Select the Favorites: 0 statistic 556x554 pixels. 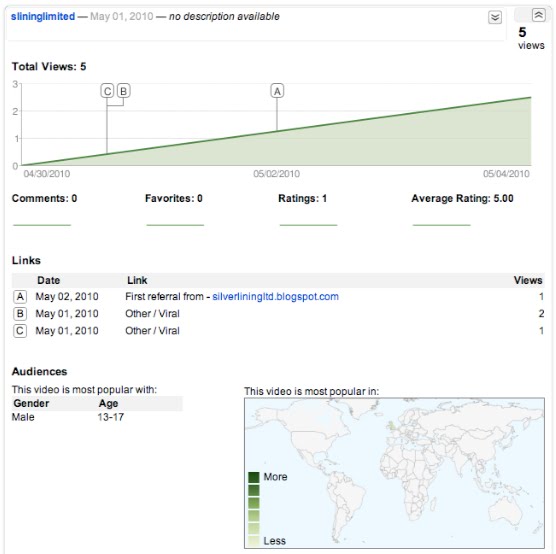[174, 198]
